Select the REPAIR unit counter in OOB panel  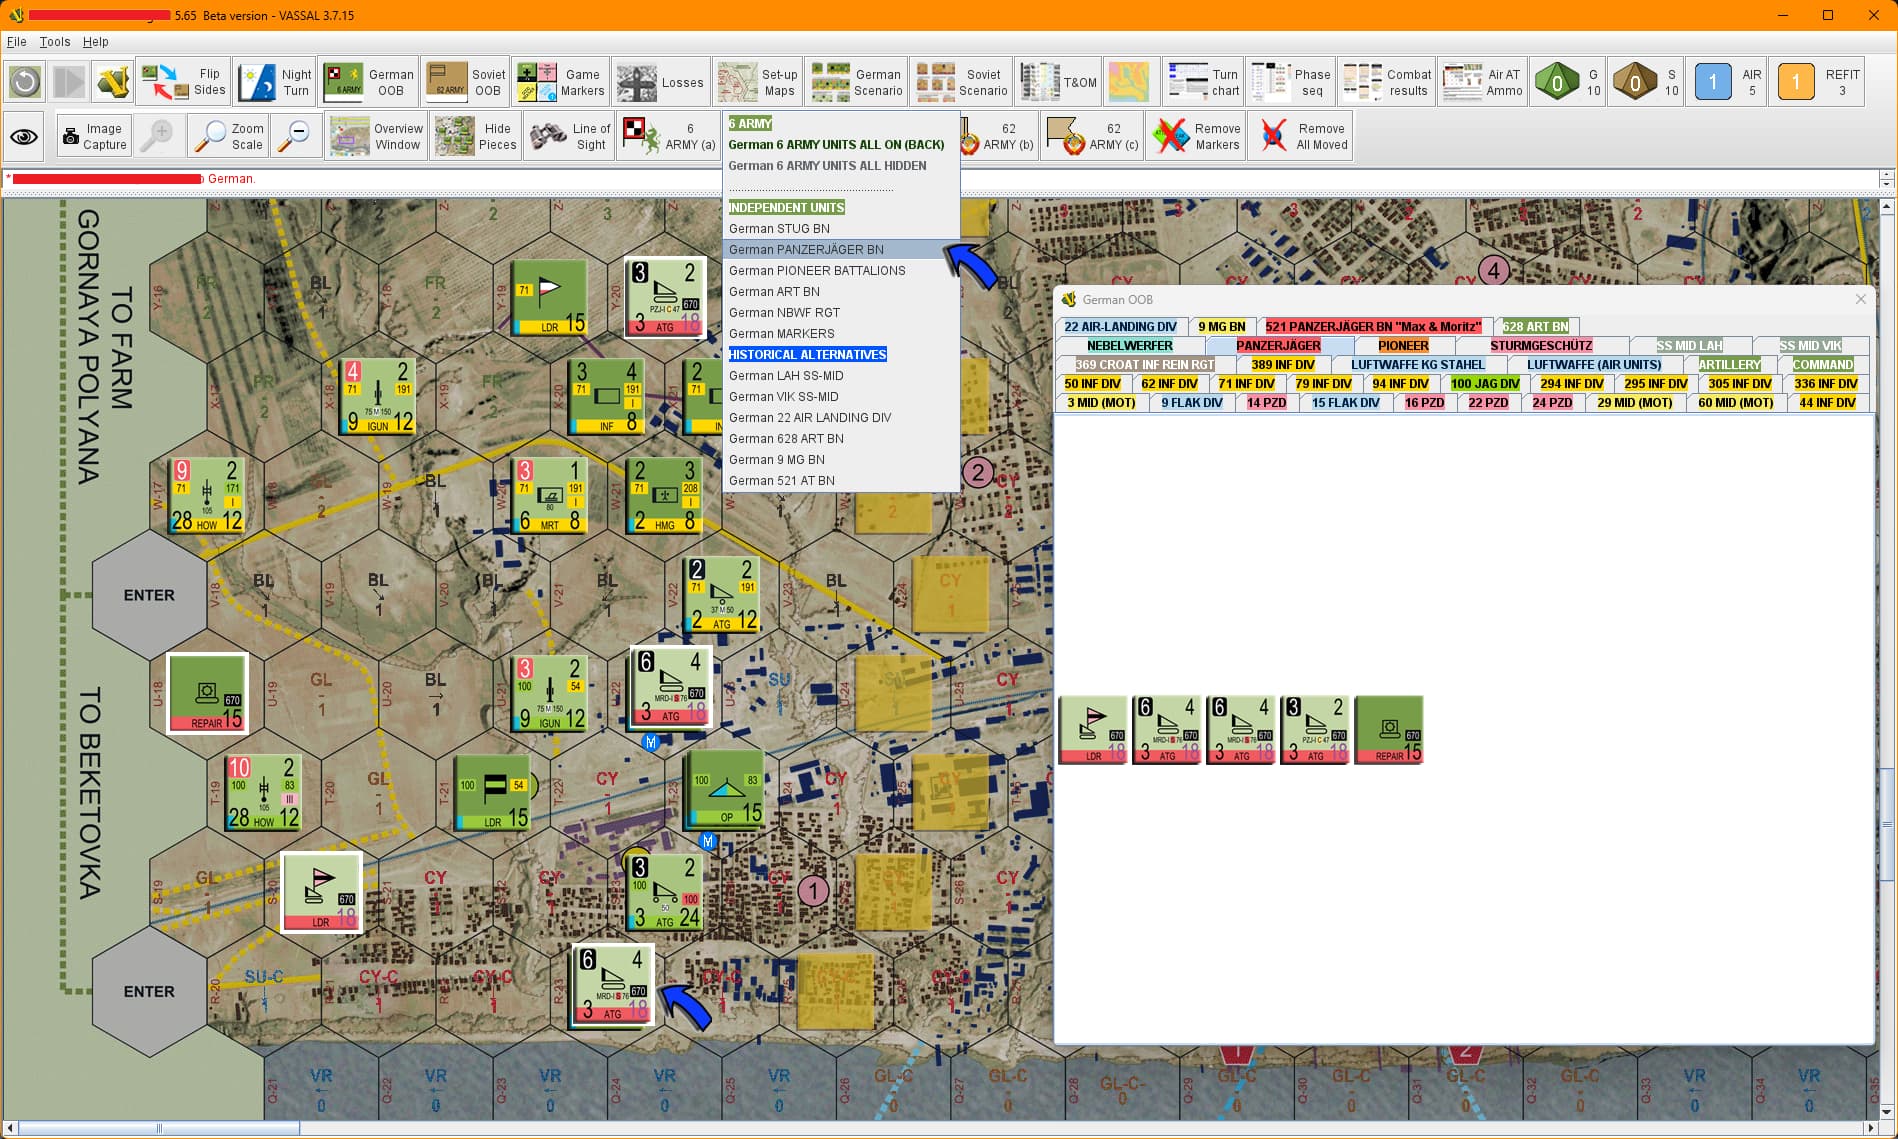point(1388,730)
